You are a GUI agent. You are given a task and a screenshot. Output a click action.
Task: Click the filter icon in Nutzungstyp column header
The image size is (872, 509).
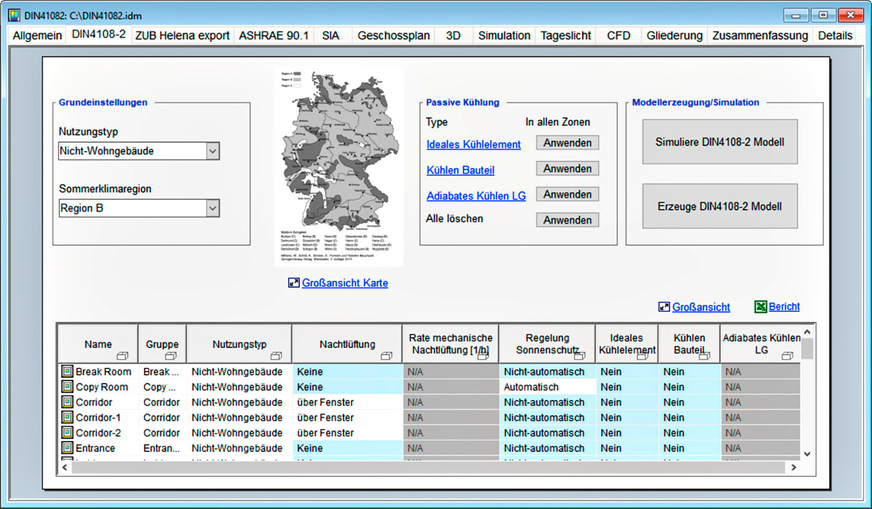click(x=277, y=355)
